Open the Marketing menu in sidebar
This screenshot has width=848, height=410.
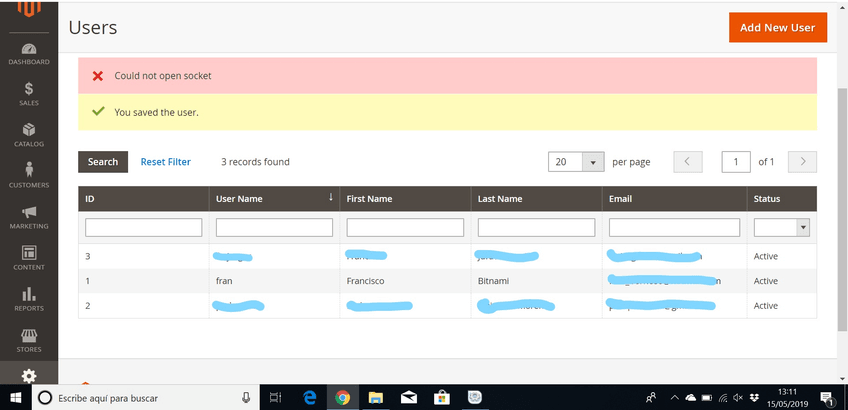click(x=29, y=217)
